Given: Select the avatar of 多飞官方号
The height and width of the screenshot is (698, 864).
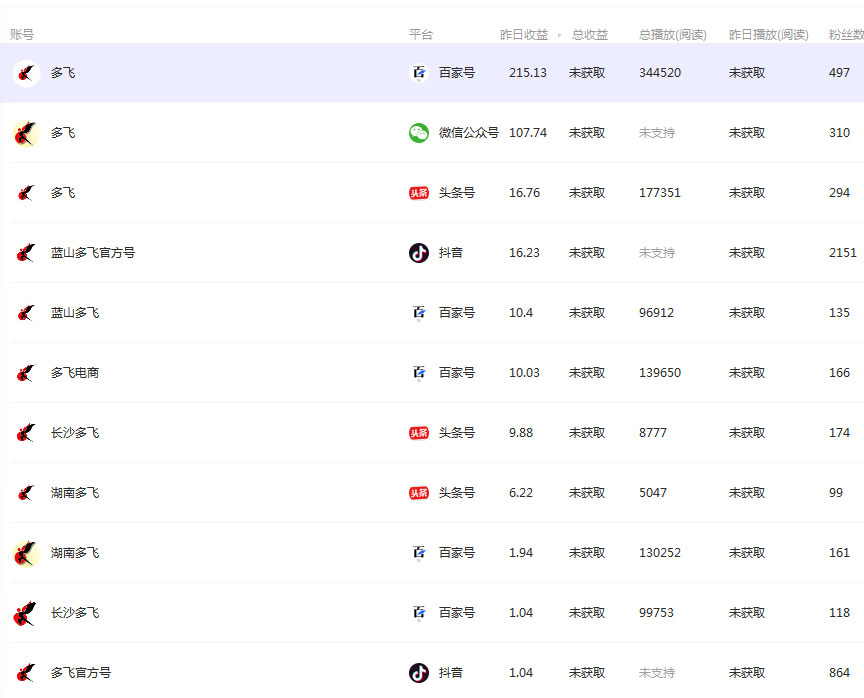Looking at the screenshot, I should (26, 673).
